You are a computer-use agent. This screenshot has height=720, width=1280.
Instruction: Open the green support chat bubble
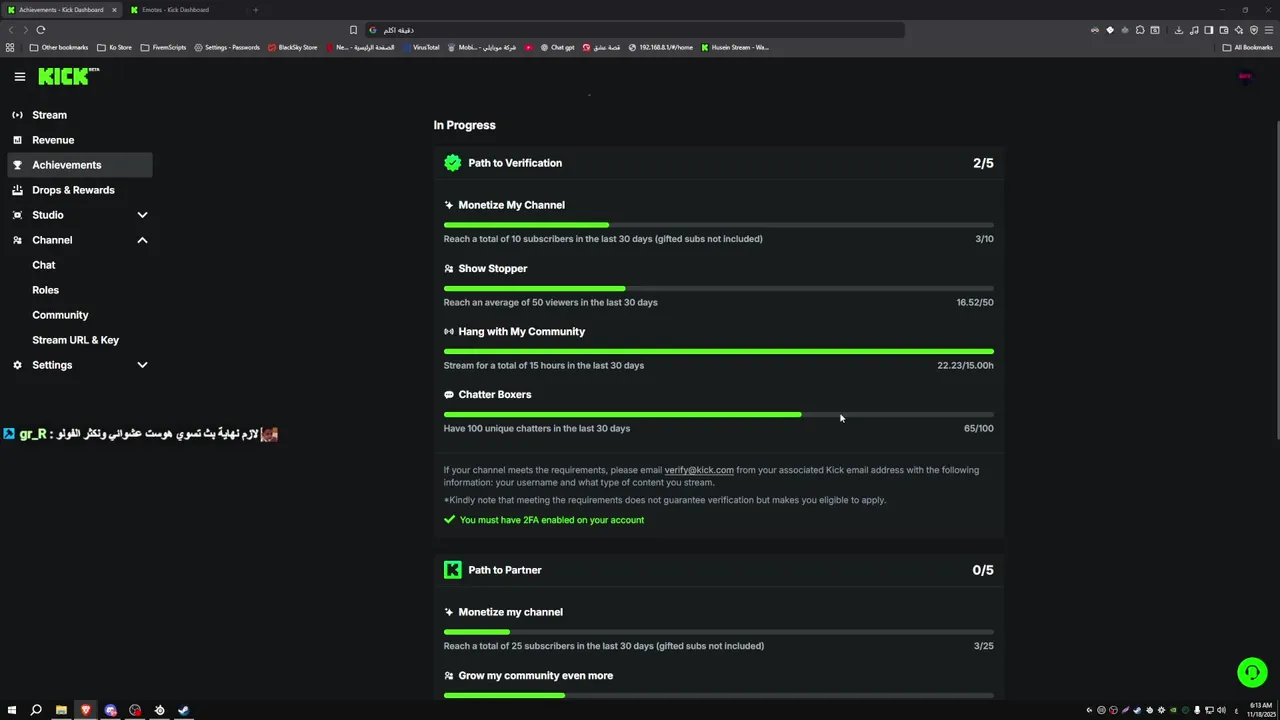(1252, 673)
